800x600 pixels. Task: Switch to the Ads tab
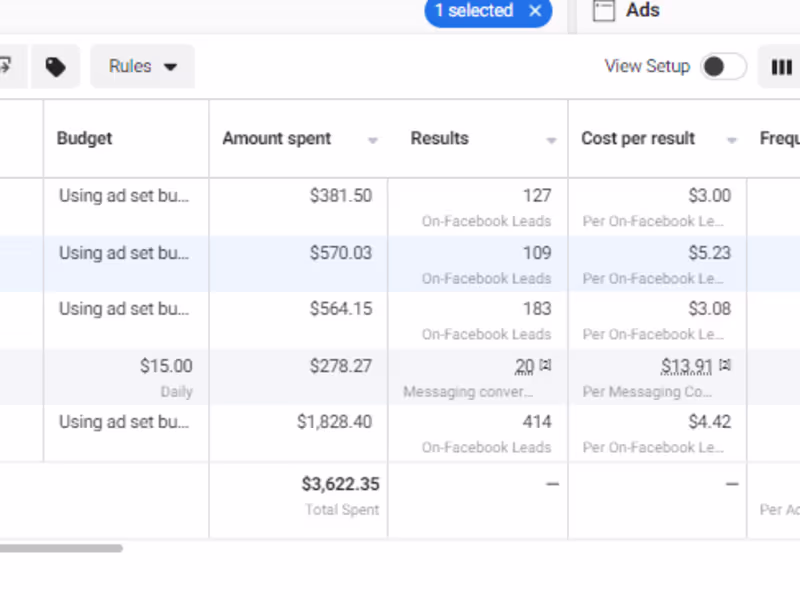[x=642, y=11]
